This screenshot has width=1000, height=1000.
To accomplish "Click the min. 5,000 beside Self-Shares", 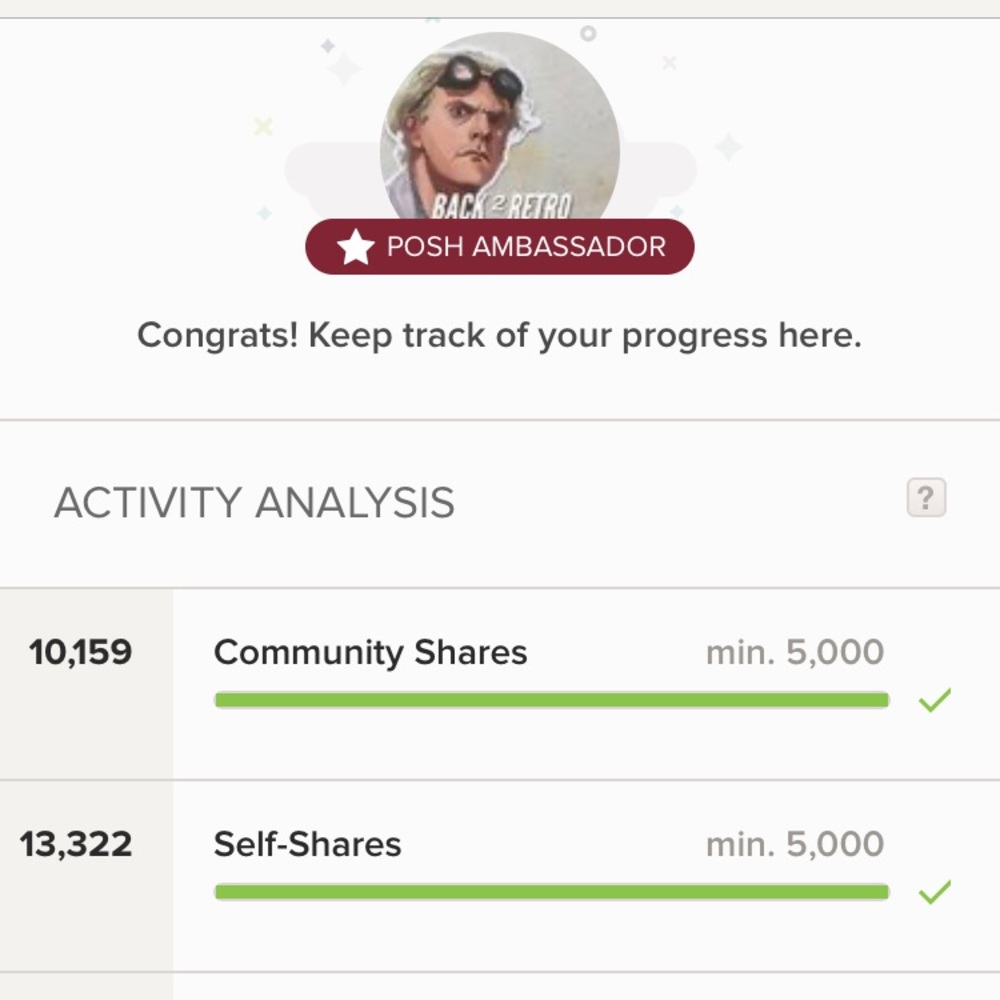I will click(x=795, y=845).
